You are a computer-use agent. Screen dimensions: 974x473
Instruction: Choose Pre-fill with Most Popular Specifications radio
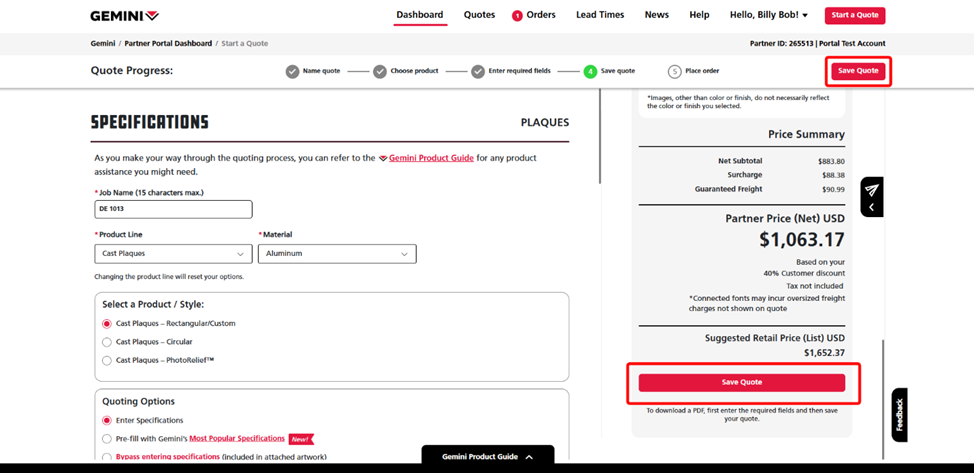click(x=107, y=439)
